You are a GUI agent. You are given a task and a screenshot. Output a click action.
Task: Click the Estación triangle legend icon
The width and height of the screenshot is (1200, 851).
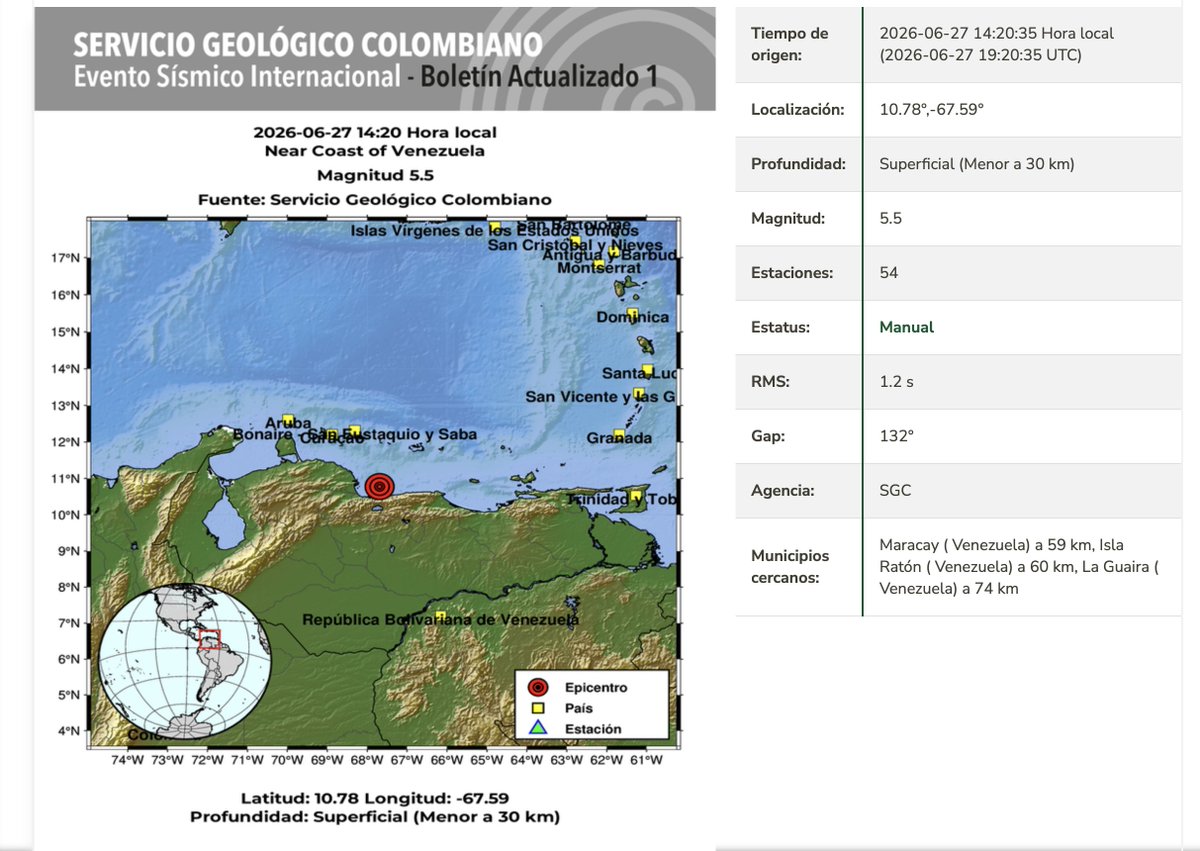pos(538,728)
